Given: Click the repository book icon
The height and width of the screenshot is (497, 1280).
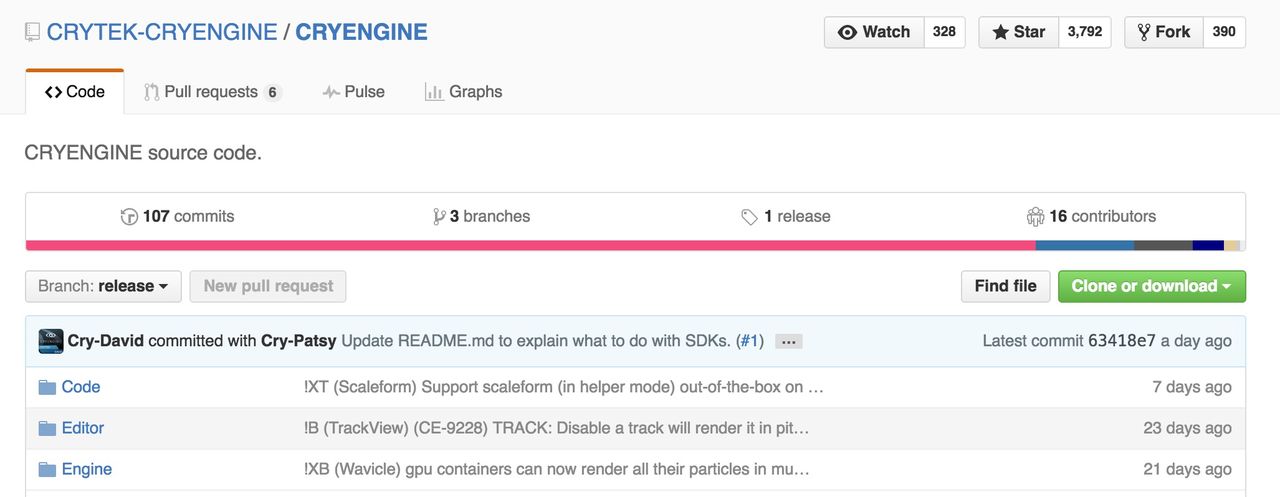Looking at the screenshot, I should point(33,32).
